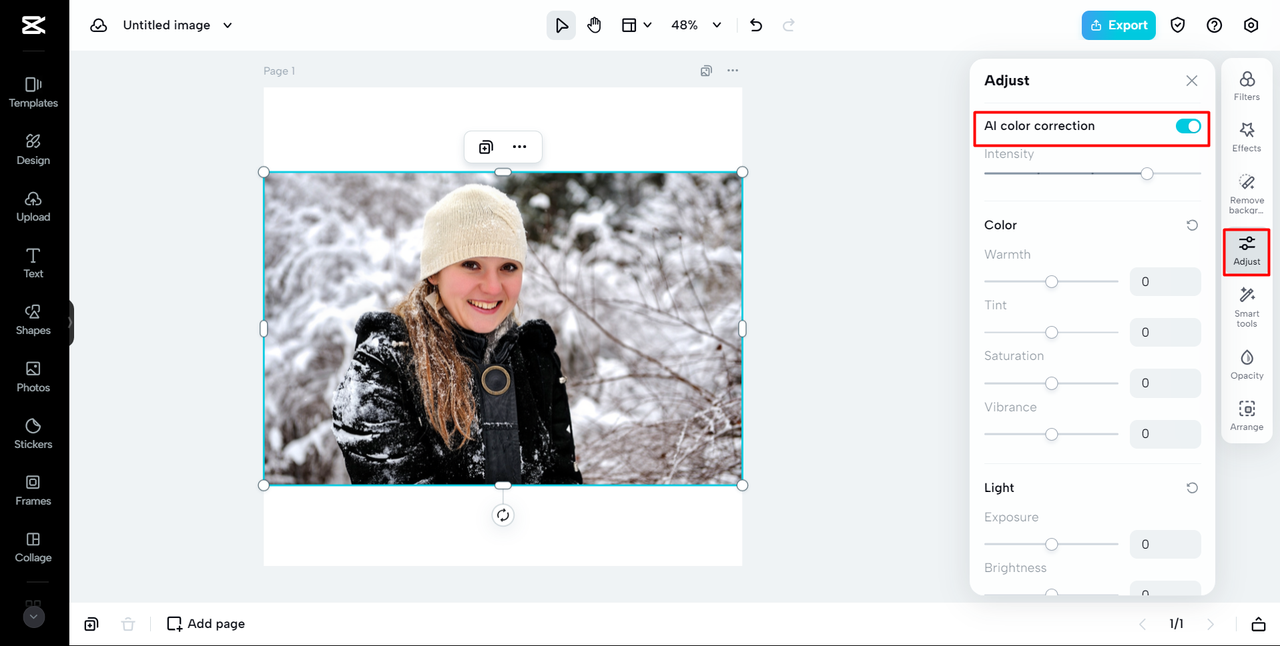Go to the next page arrow
This screenshot has width=1280, height=646.
[x=1211, y=624]
